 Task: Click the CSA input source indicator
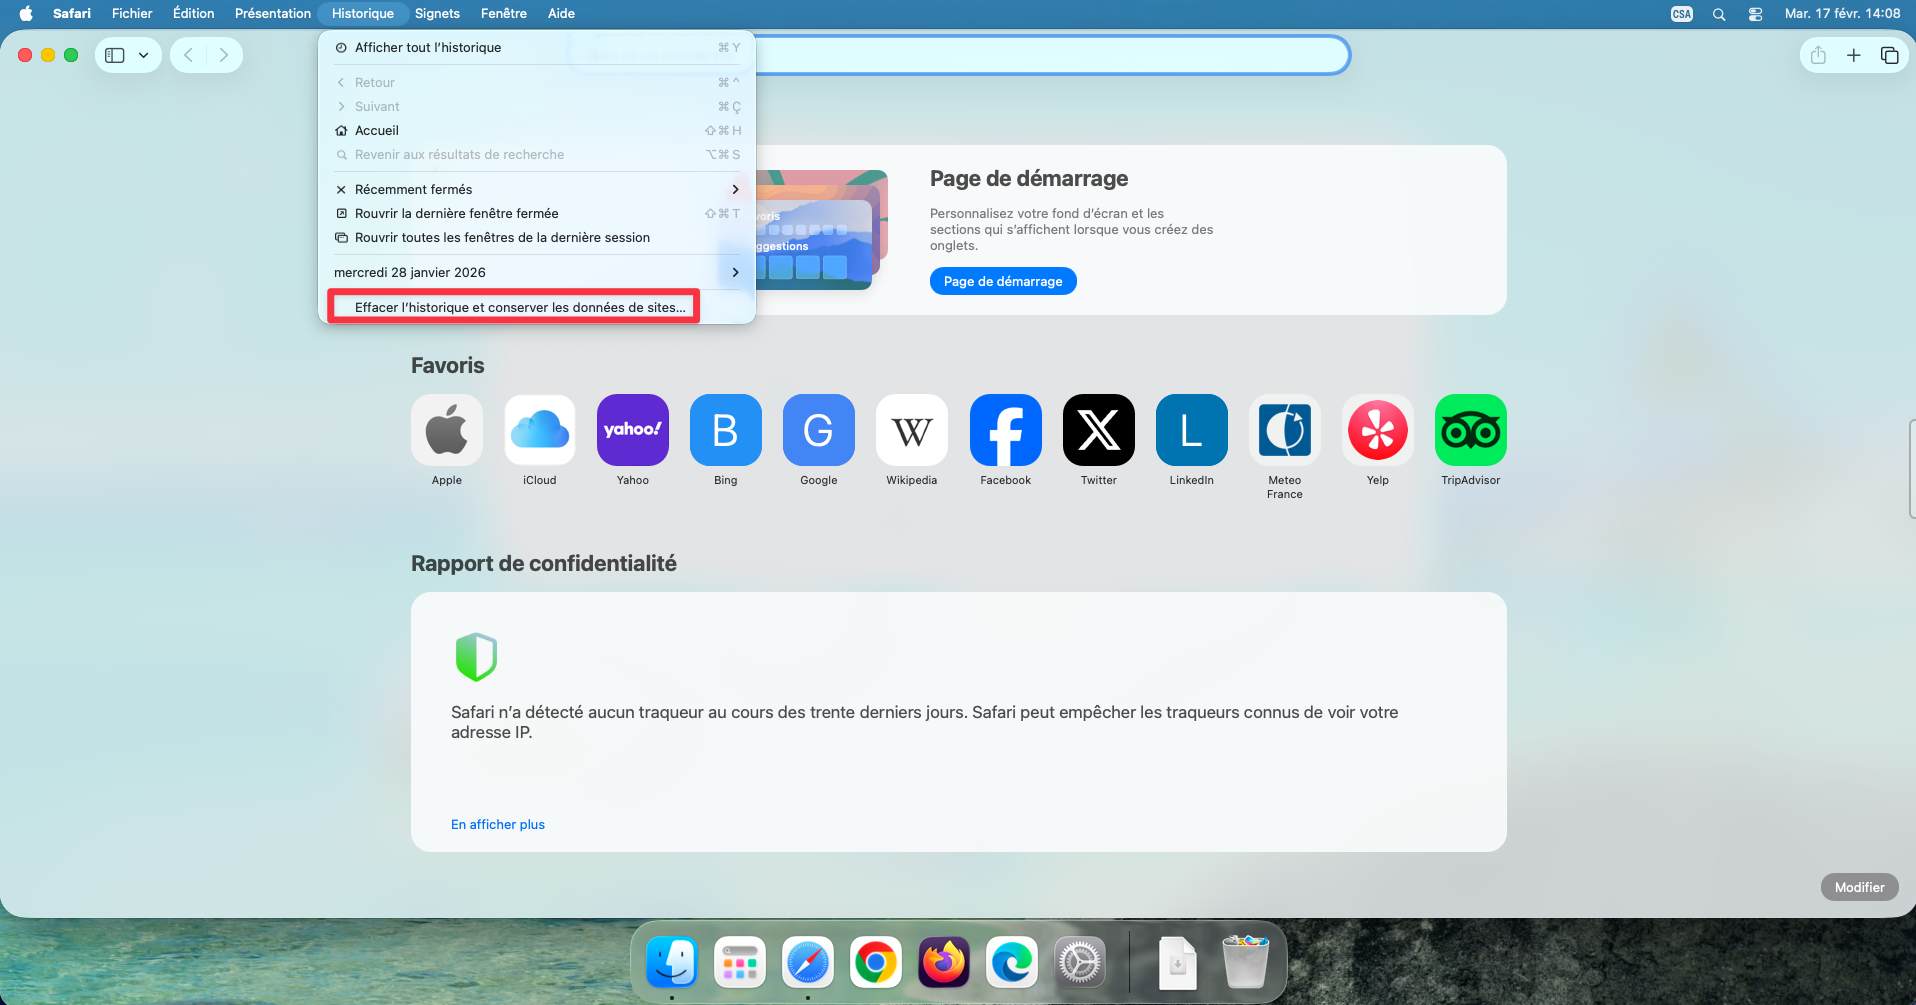click(1682, 14)
